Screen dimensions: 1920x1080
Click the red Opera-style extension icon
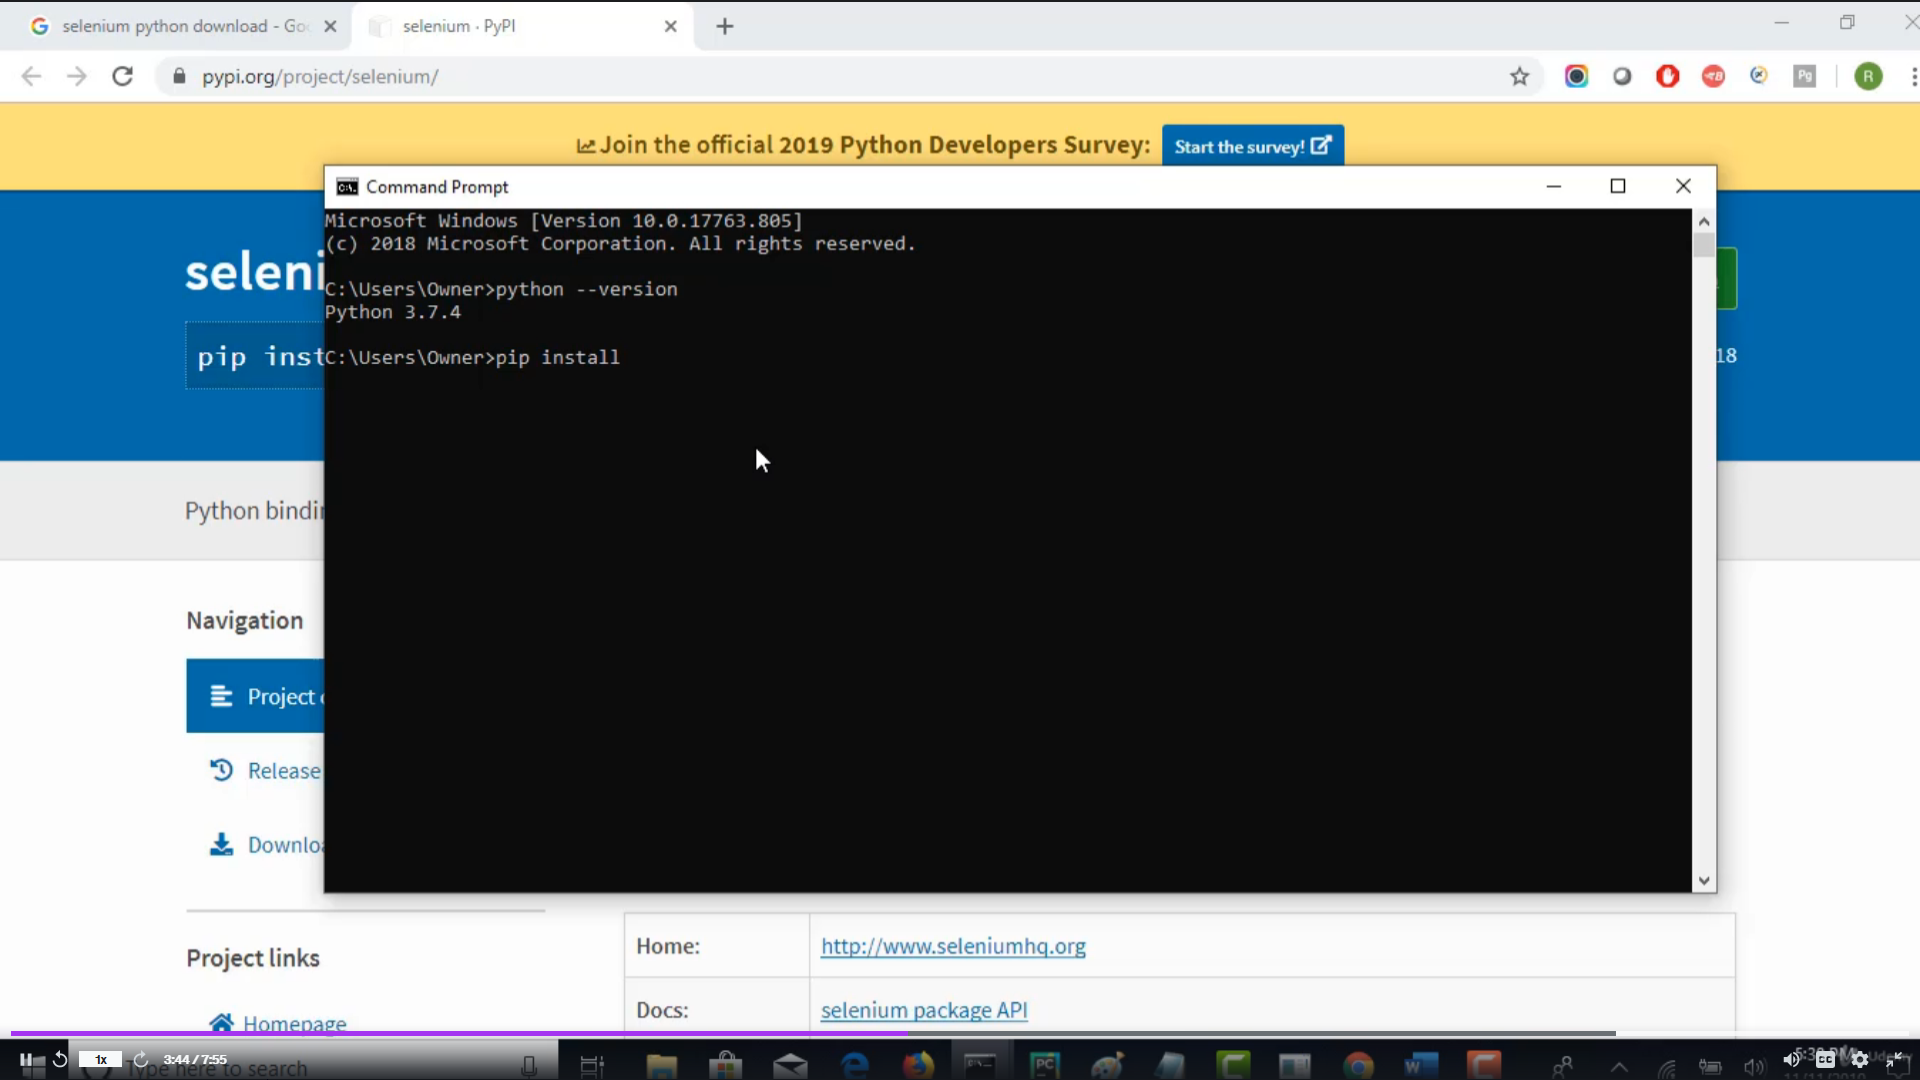[x=1667, y=77]
